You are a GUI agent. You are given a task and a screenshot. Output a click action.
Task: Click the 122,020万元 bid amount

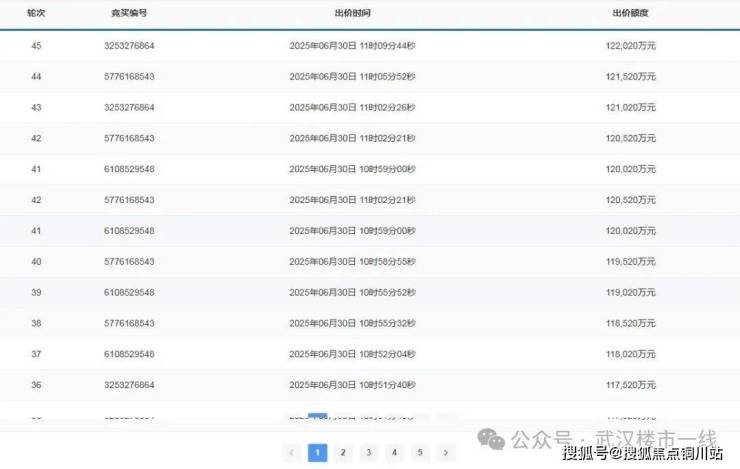point(630,46)
